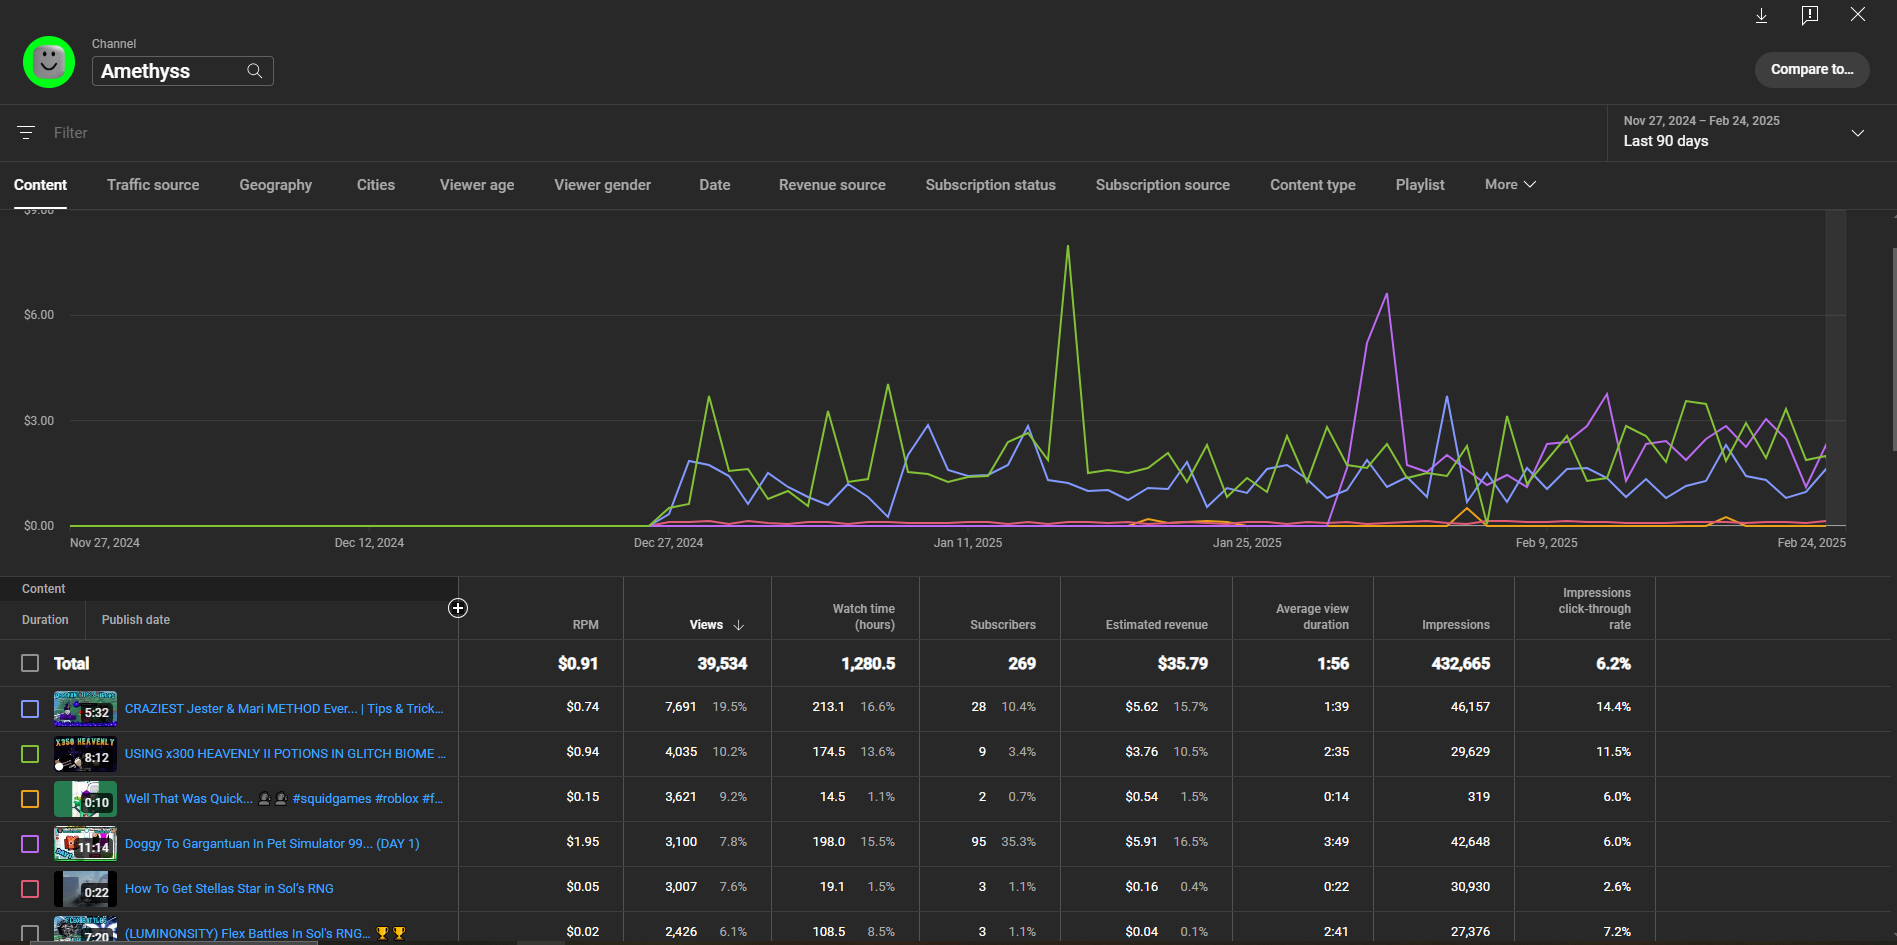Viewport: 1897px width, 945px height.
Task: Click the 5:32 Jester video thumbnail
Action: tap(85, 708)
